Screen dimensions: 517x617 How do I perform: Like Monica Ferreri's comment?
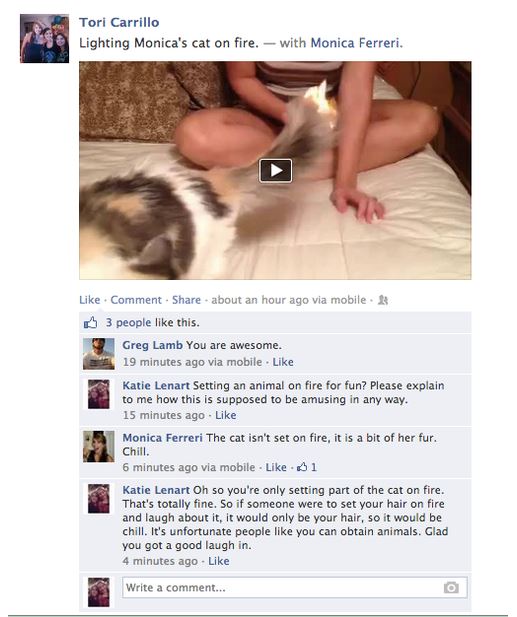point(276,467)
